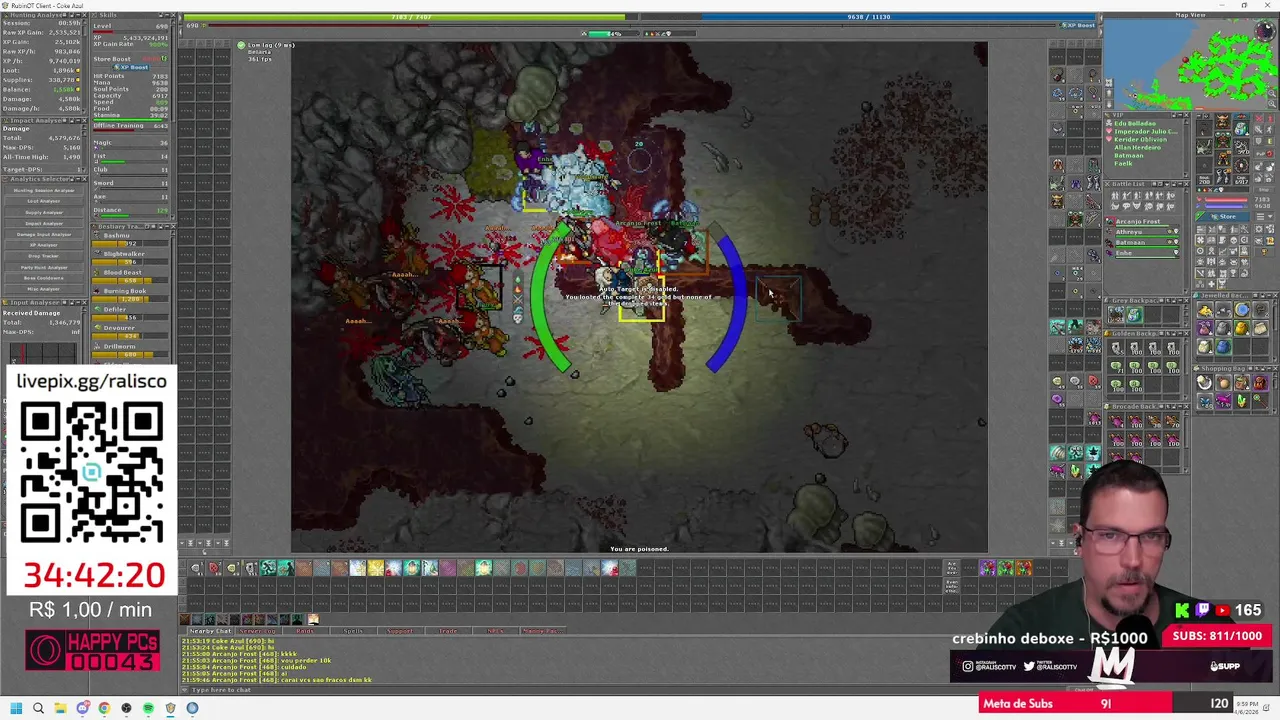
Task: Open the Party Hunt Analyser
Action: click(x=44, y=267)
